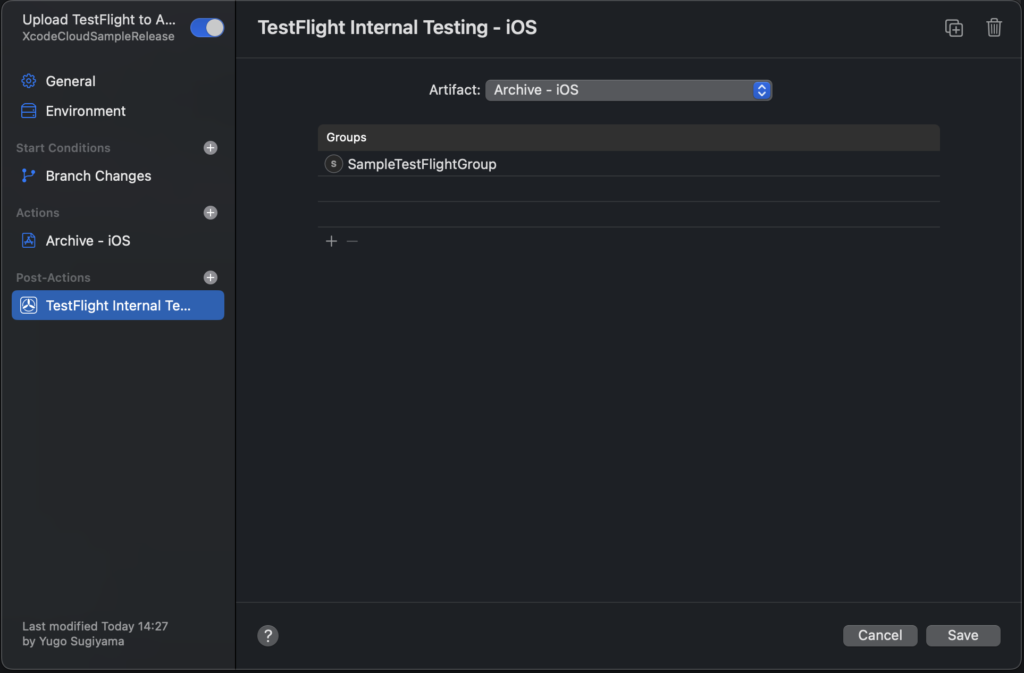Add a new post-action

coord(210,277)
